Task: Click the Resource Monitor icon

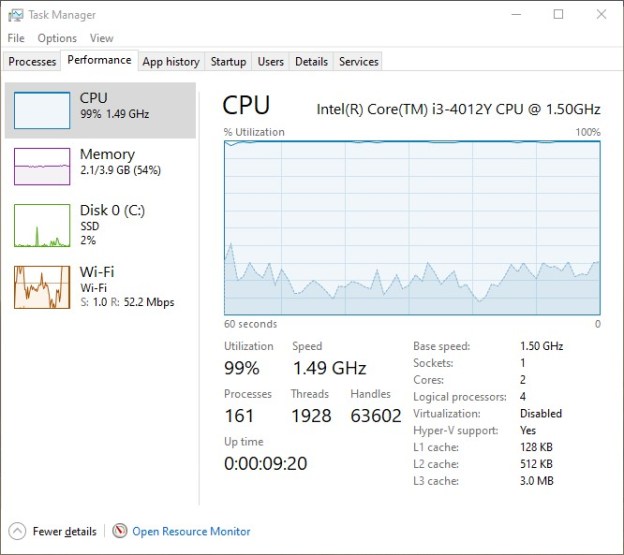Action: [x=120, y=531]
